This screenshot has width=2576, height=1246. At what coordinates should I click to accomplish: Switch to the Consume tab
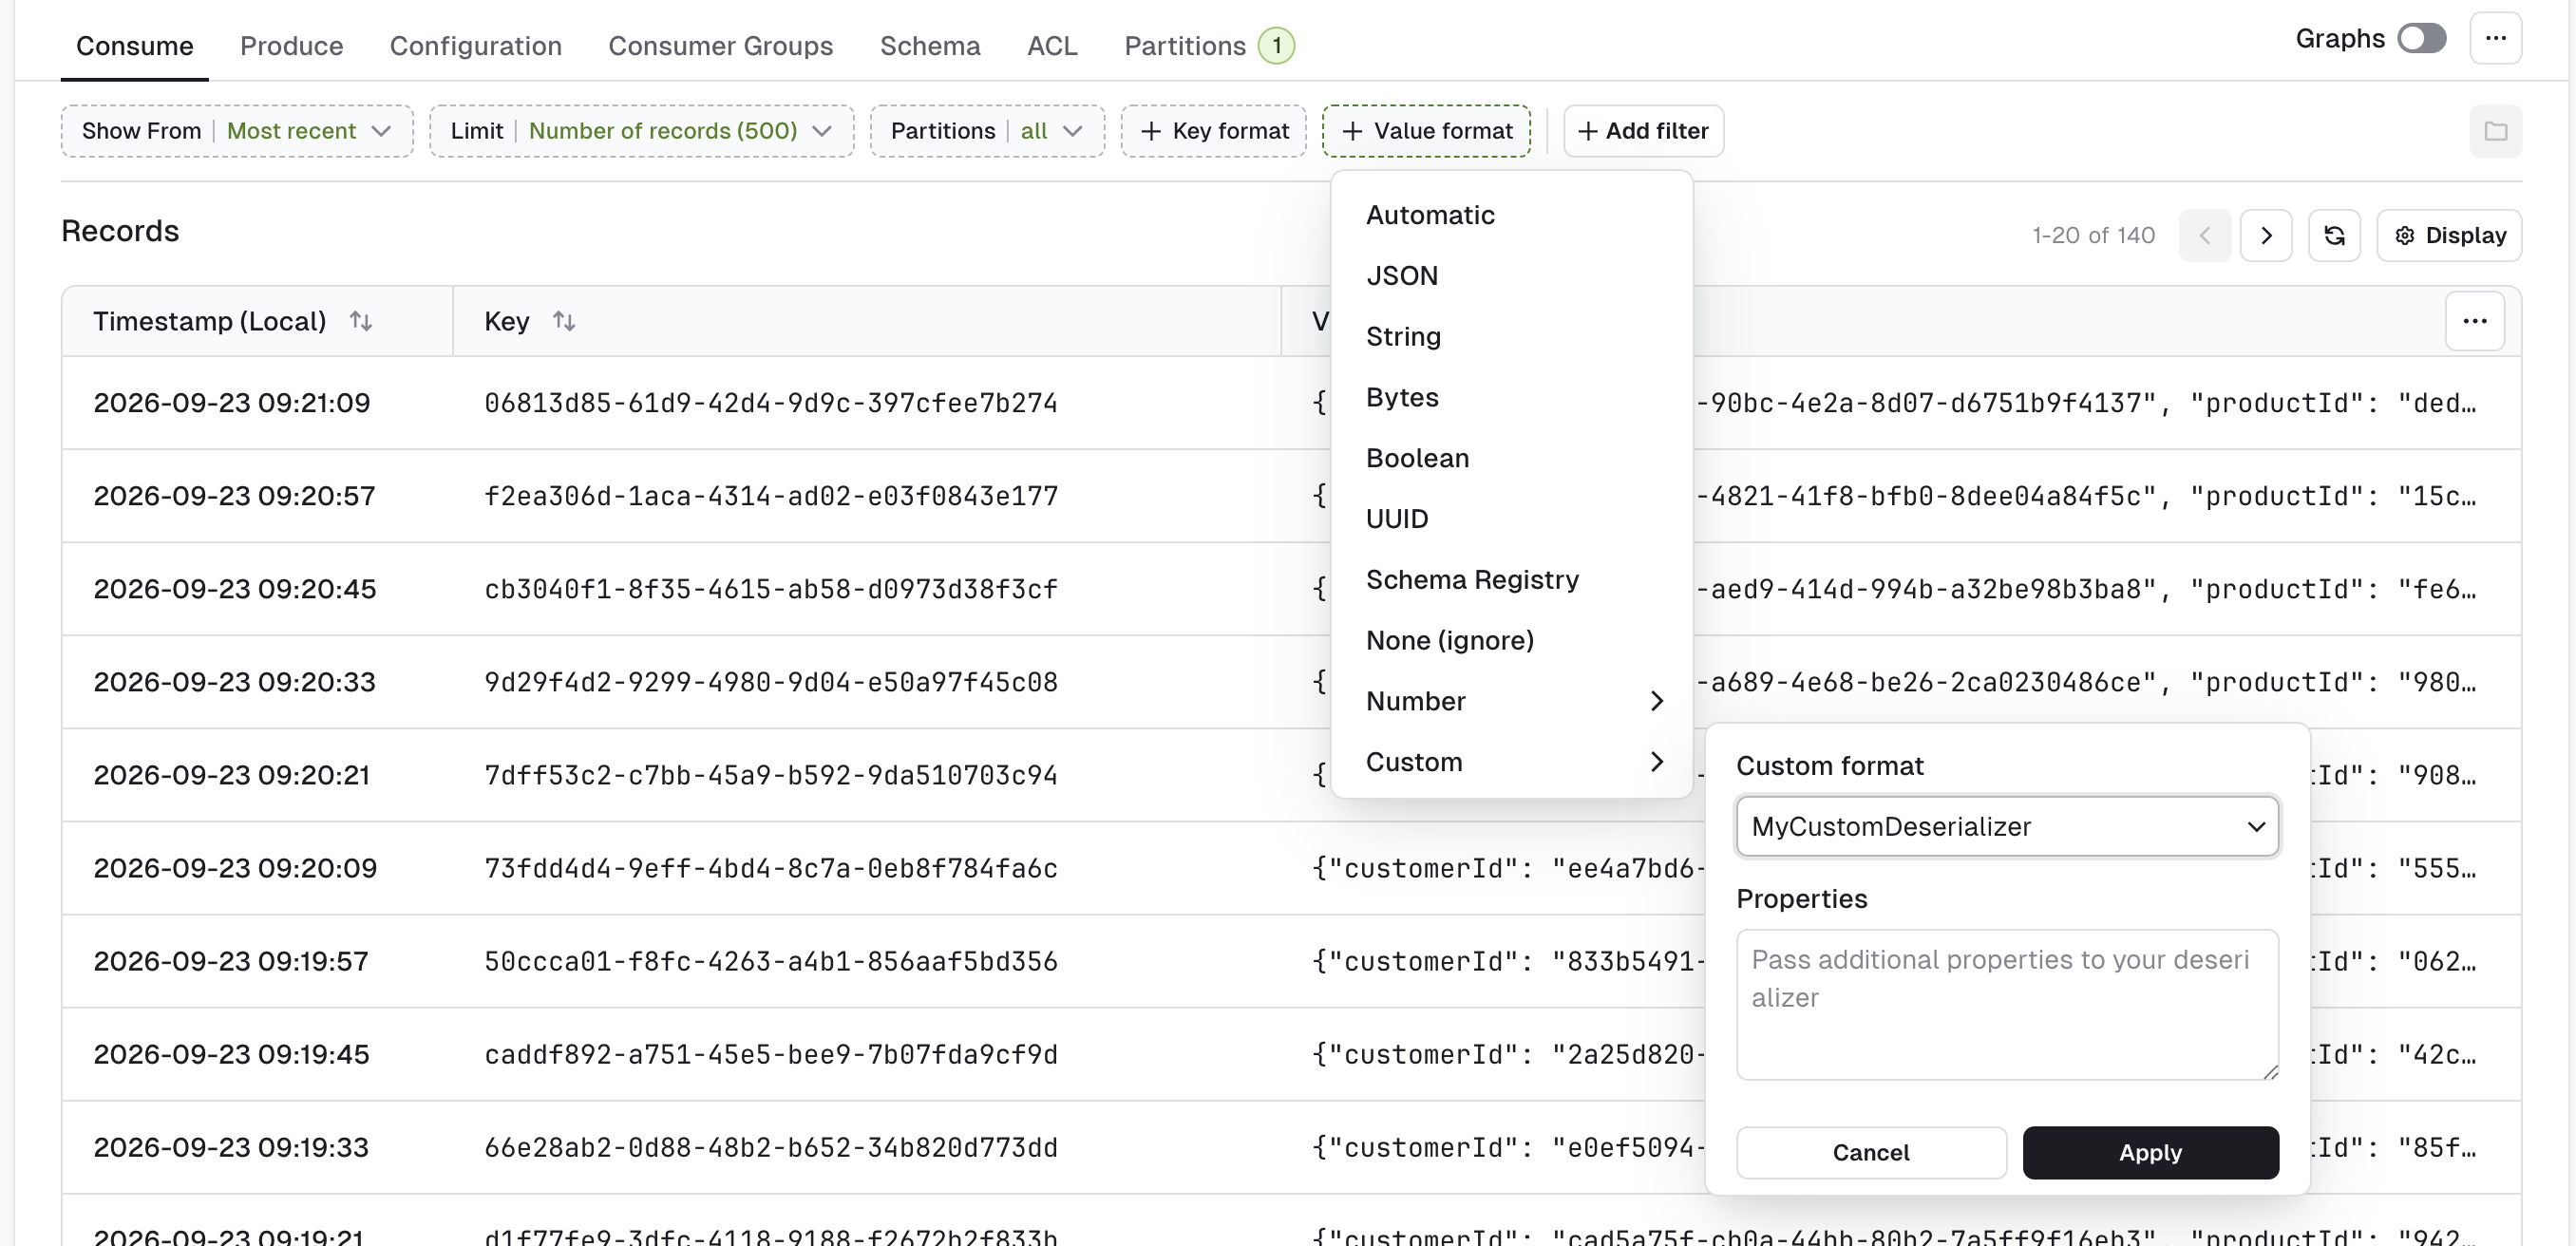coord(134,46)
